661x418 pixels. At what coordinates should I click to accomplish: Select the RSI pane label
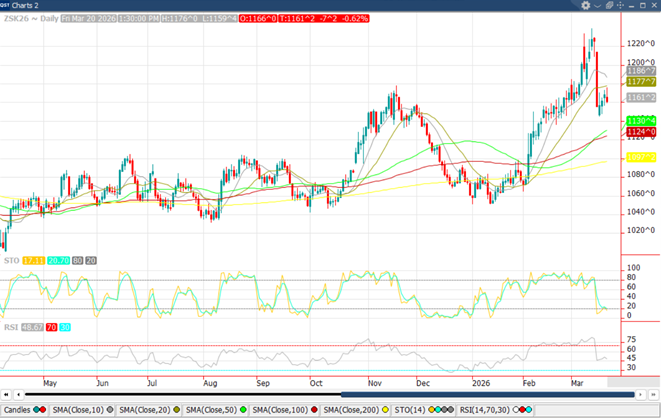tap(11, 326)
